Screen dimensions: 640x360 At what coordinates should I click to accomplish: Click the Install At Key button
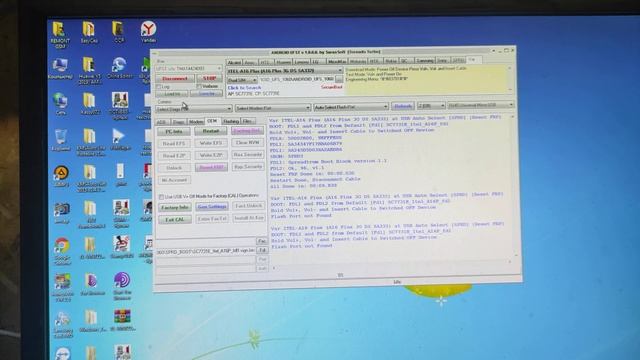[x=248, y=218]
